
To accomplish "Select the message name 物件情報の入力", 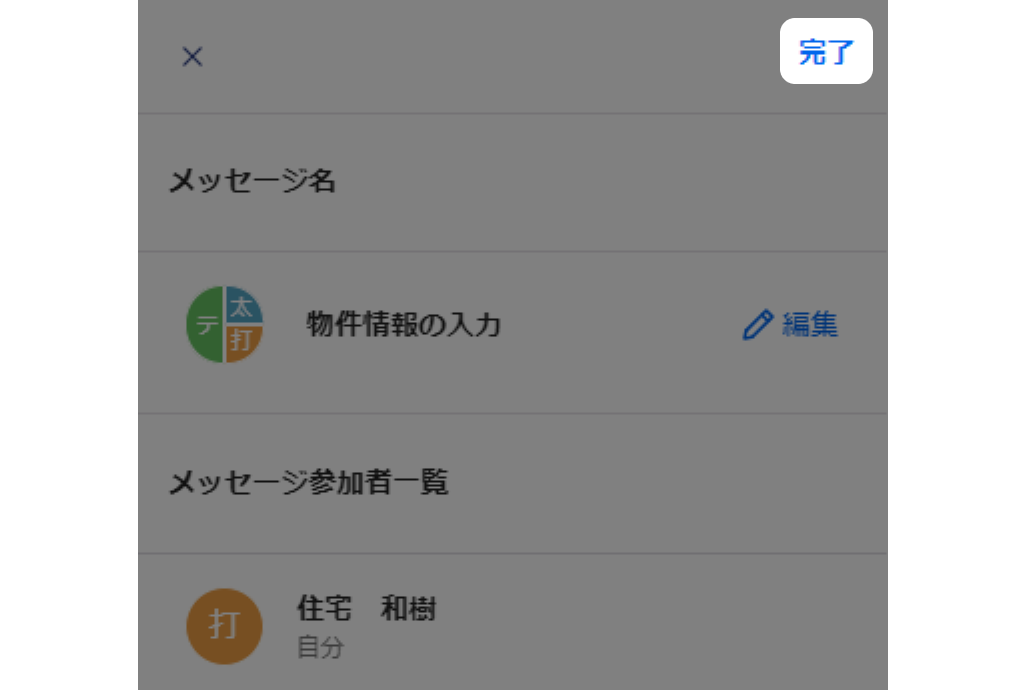I will [x=403, y=325].
